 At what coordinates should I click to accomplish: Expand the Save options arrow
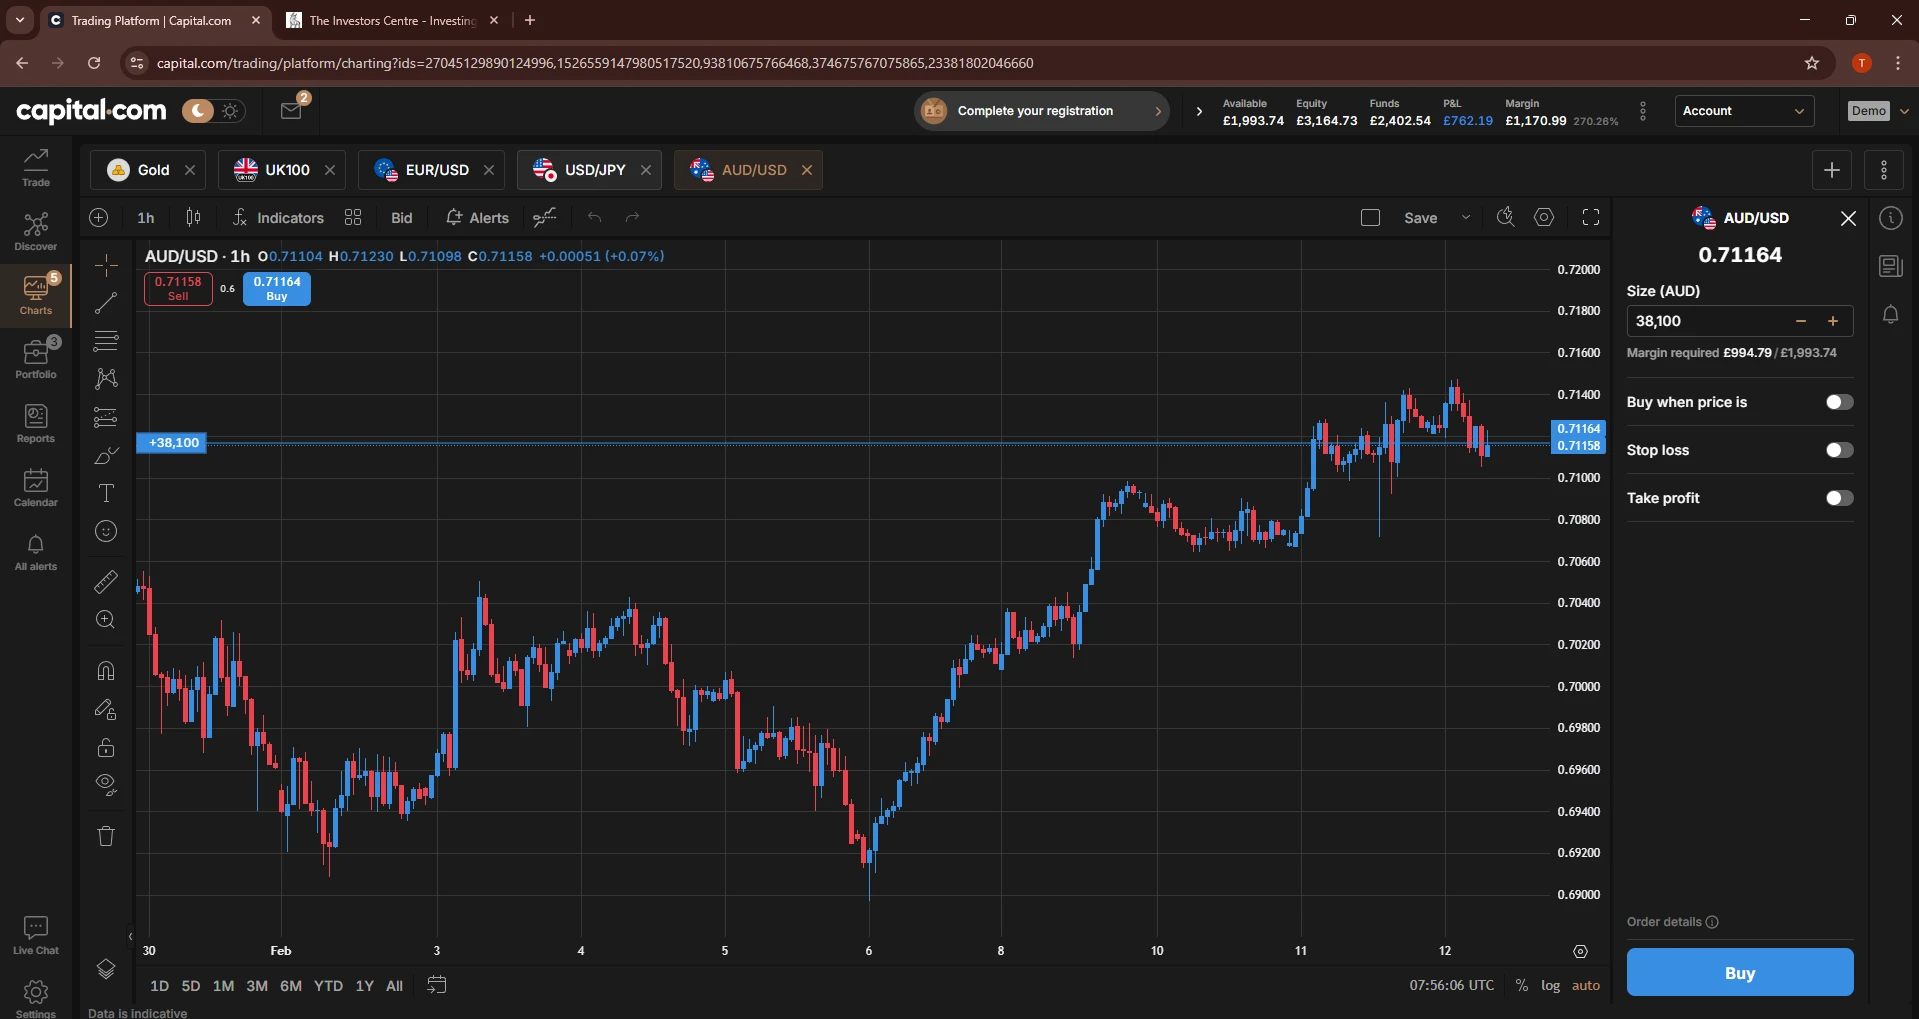[1466, 218]
